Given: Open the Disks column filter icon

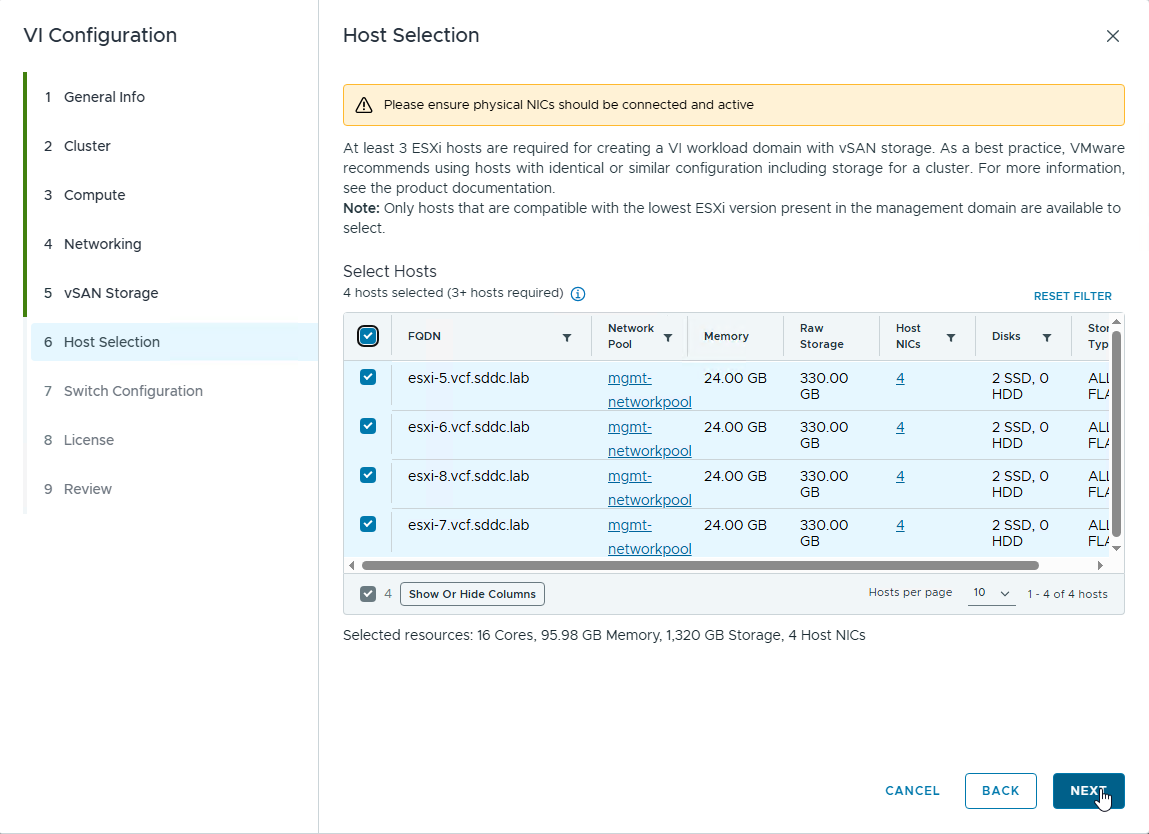Looking at the screenshot, I should (1046, 338).
